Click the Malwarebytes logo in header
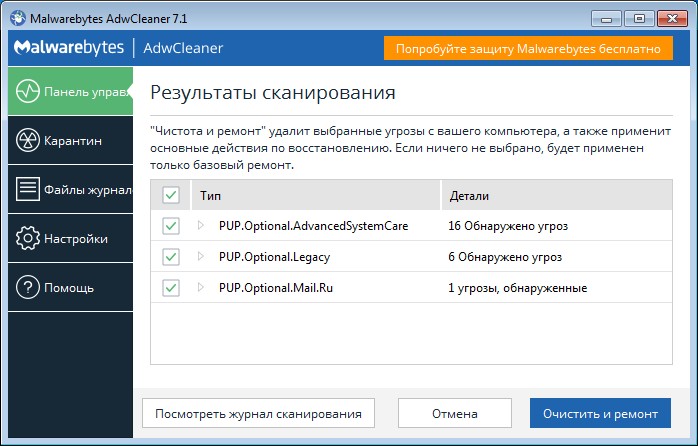 click(x=69, y=48)
